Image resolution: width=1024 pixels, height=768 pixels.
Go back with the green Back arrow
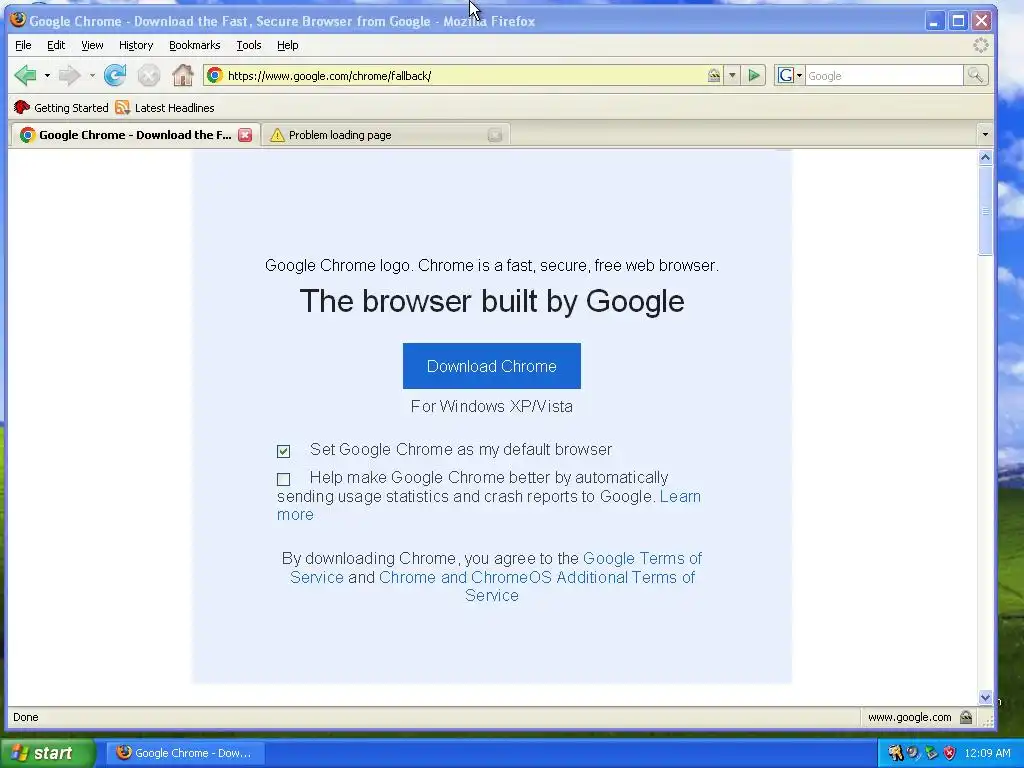coord(26,76)
